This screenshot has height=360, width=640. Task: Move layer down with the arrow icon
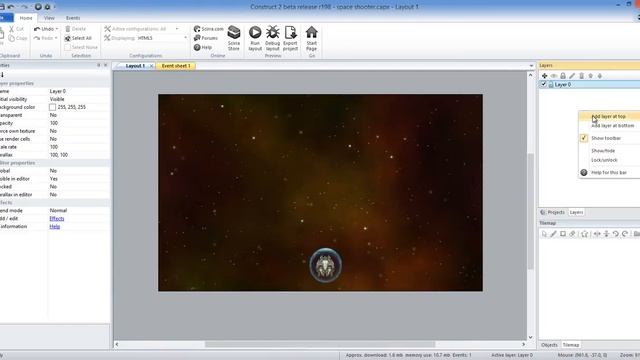(x=600, y=76)
